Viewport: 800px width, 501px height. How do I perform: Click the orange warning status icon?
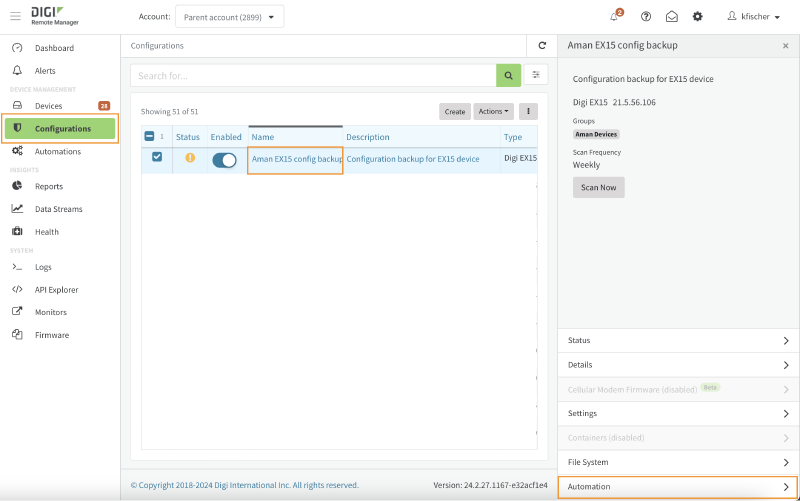click(x=190, y=158)
